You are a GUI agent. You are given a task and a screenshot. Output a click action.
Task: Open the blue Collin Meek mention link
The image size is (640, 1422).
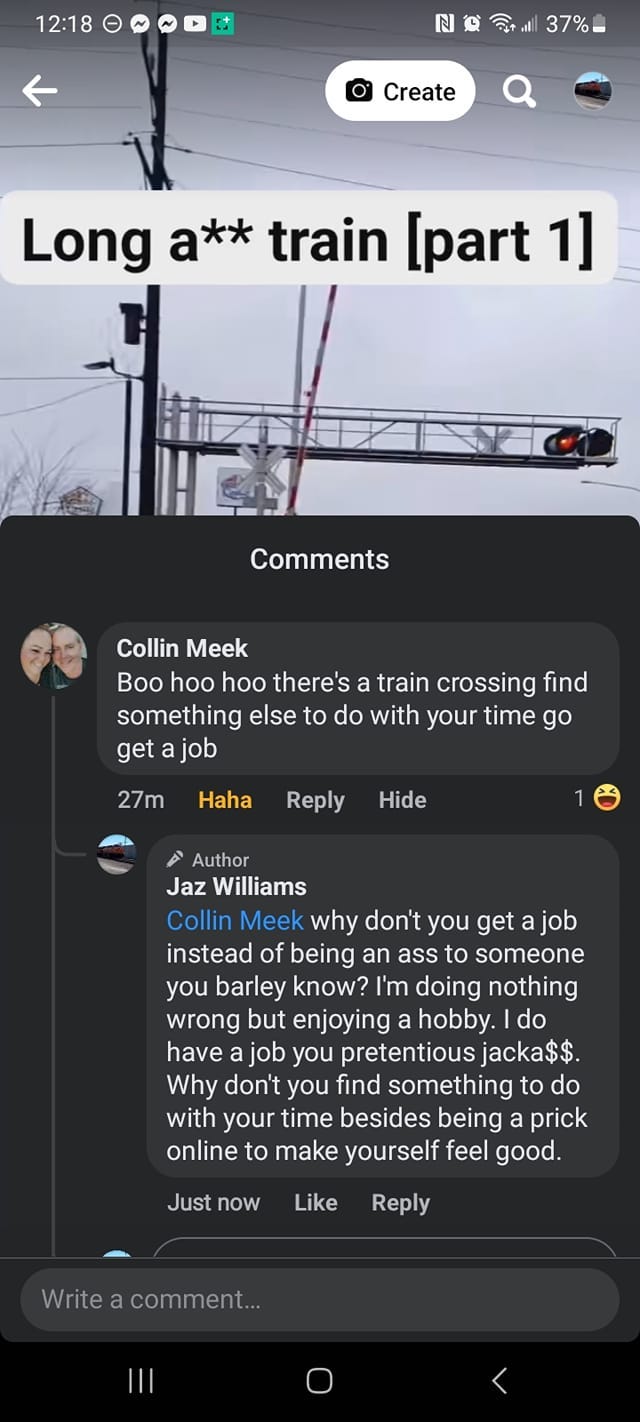pyautogui.click(x=235, y=920)
